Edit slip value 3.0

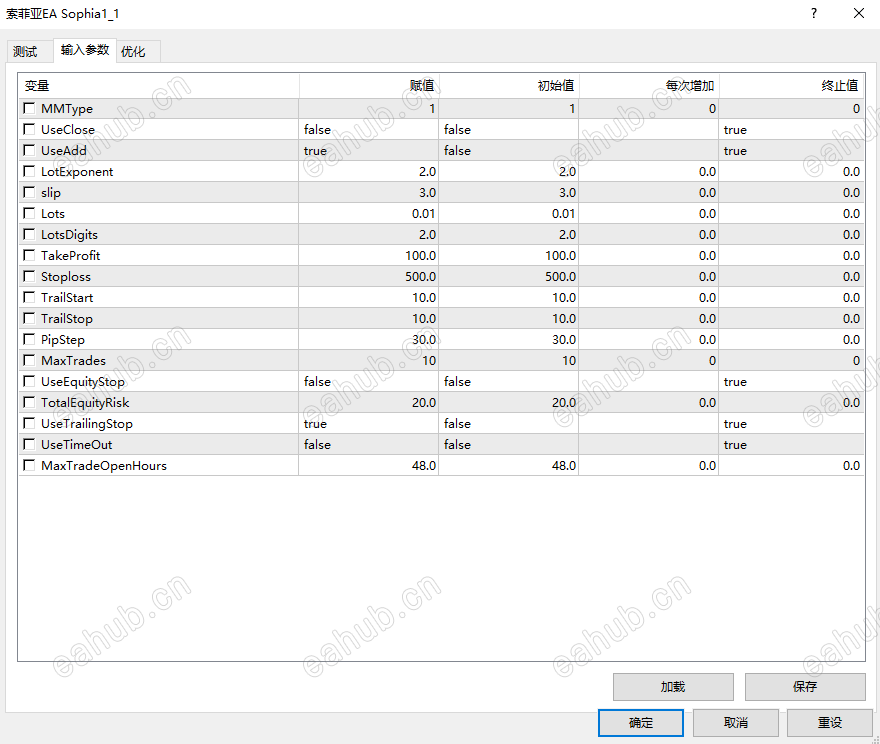point(368,192)
